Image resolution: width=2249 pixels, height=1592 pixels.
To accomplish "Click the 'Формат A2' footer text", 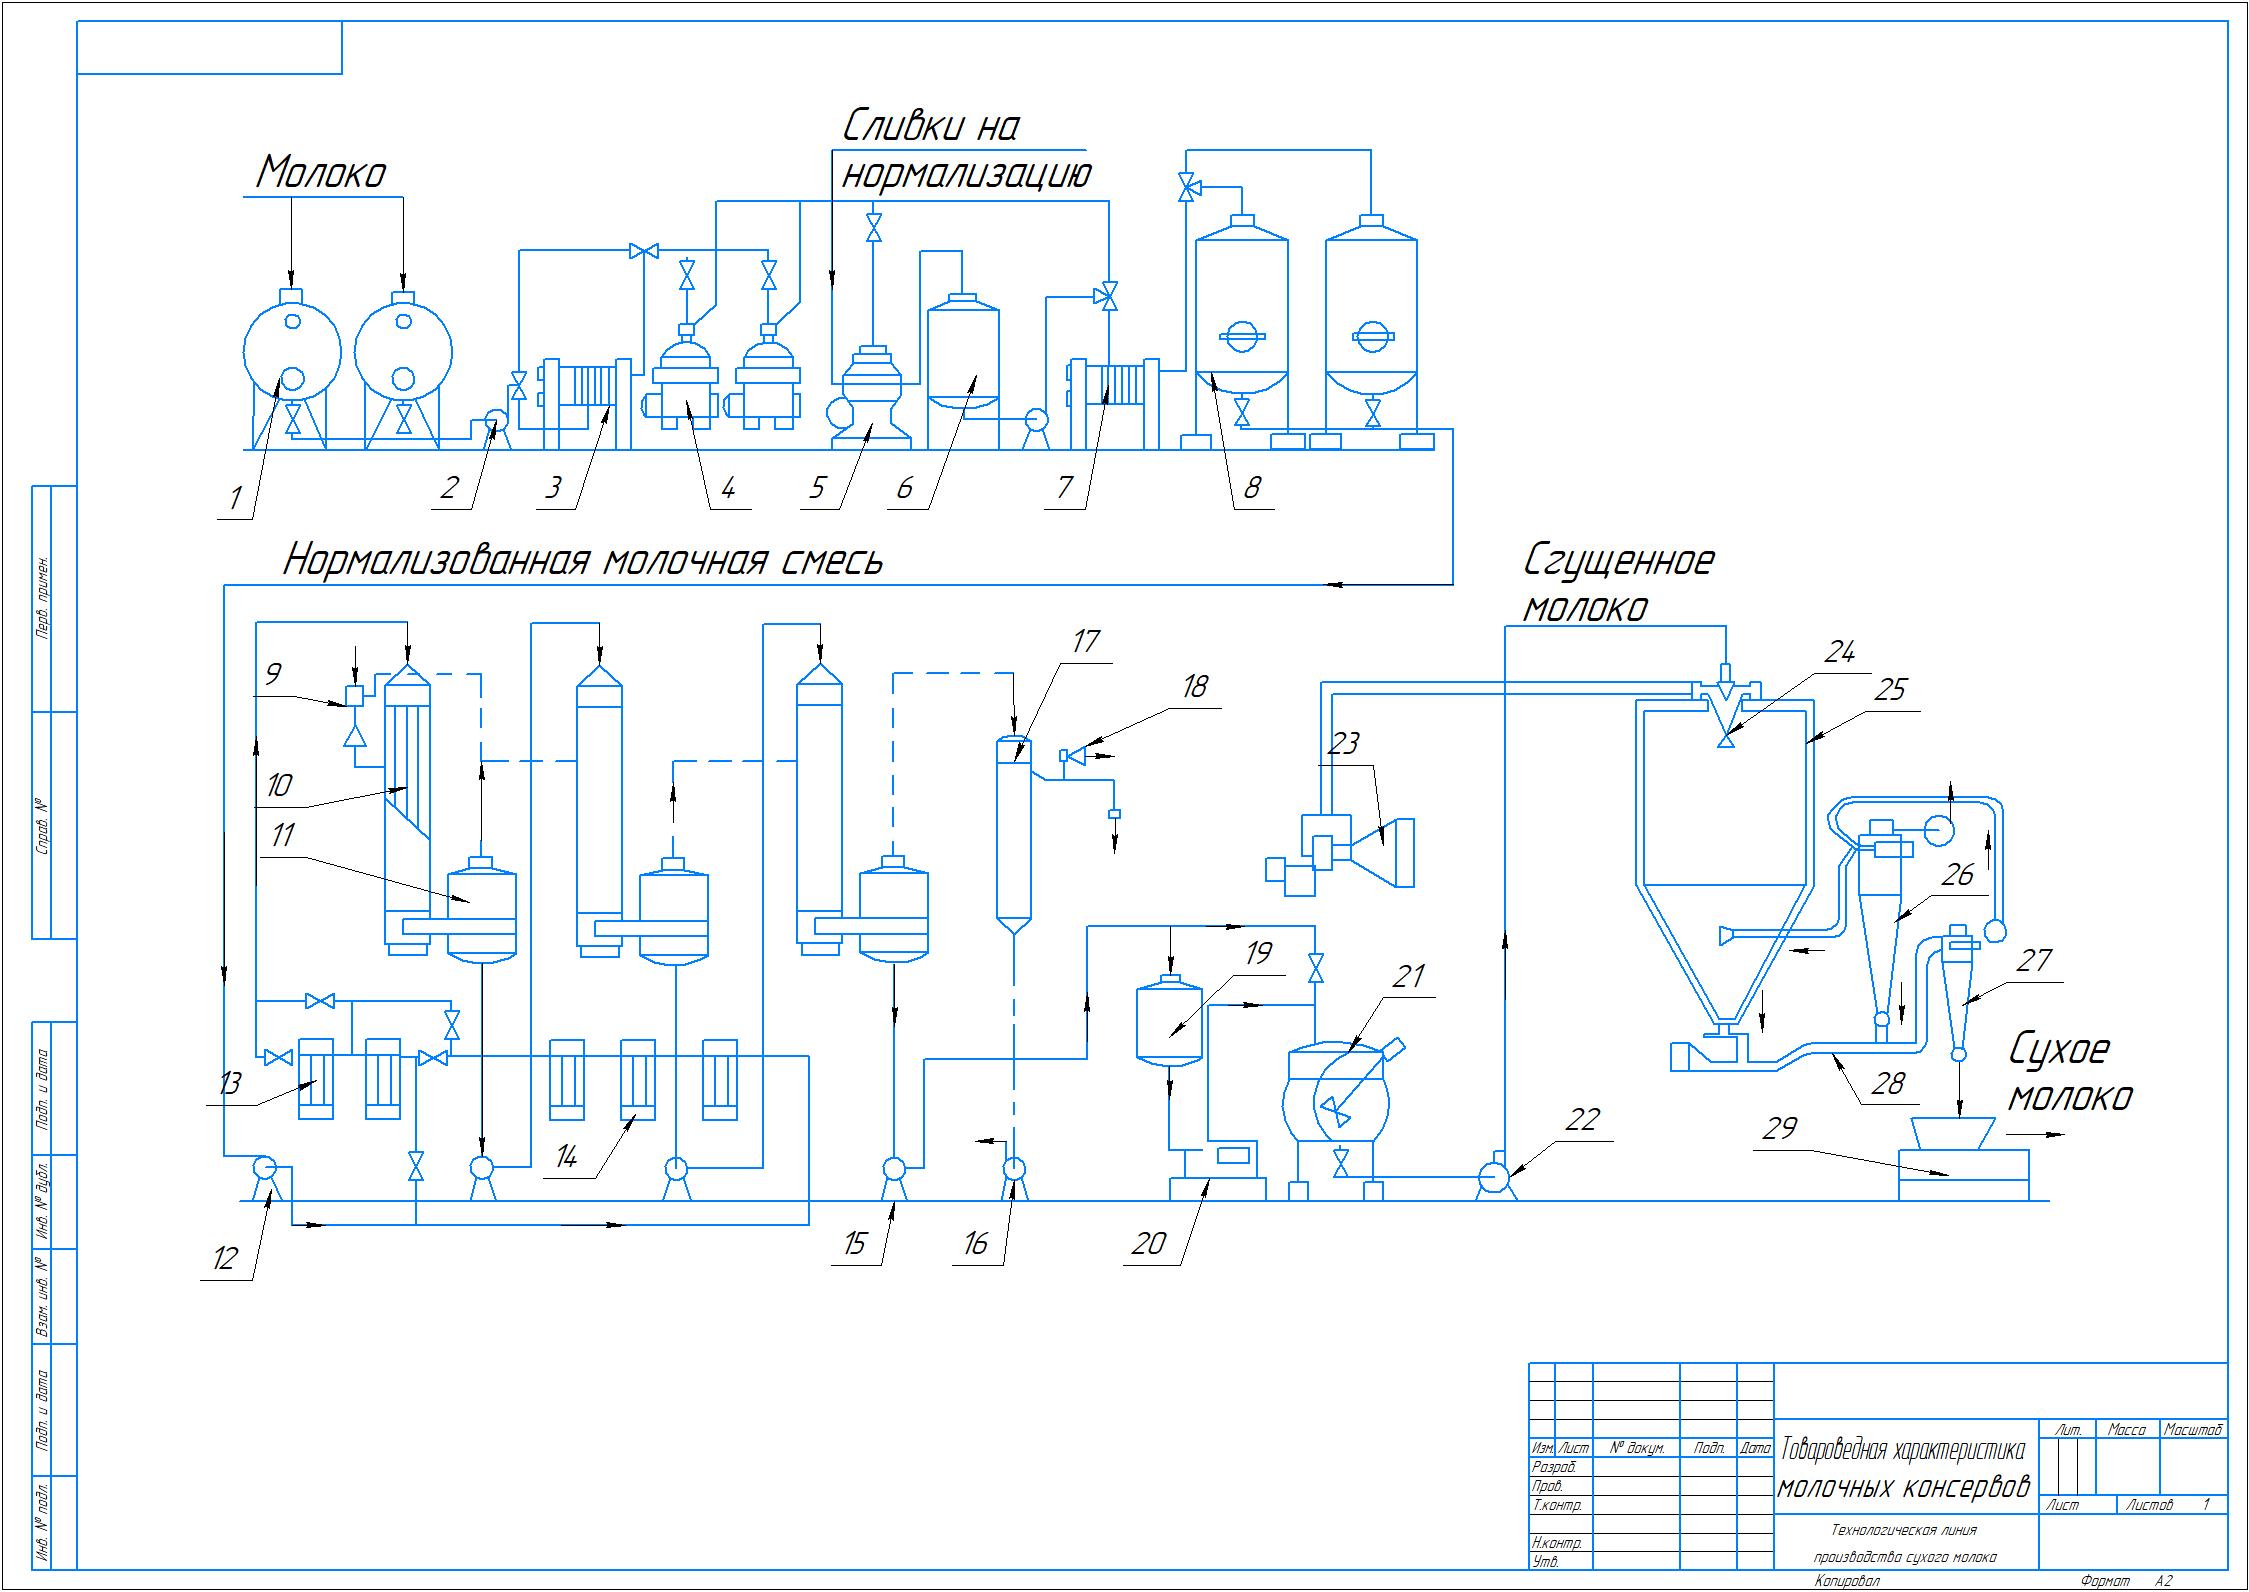I will tap(2127, 1581).
